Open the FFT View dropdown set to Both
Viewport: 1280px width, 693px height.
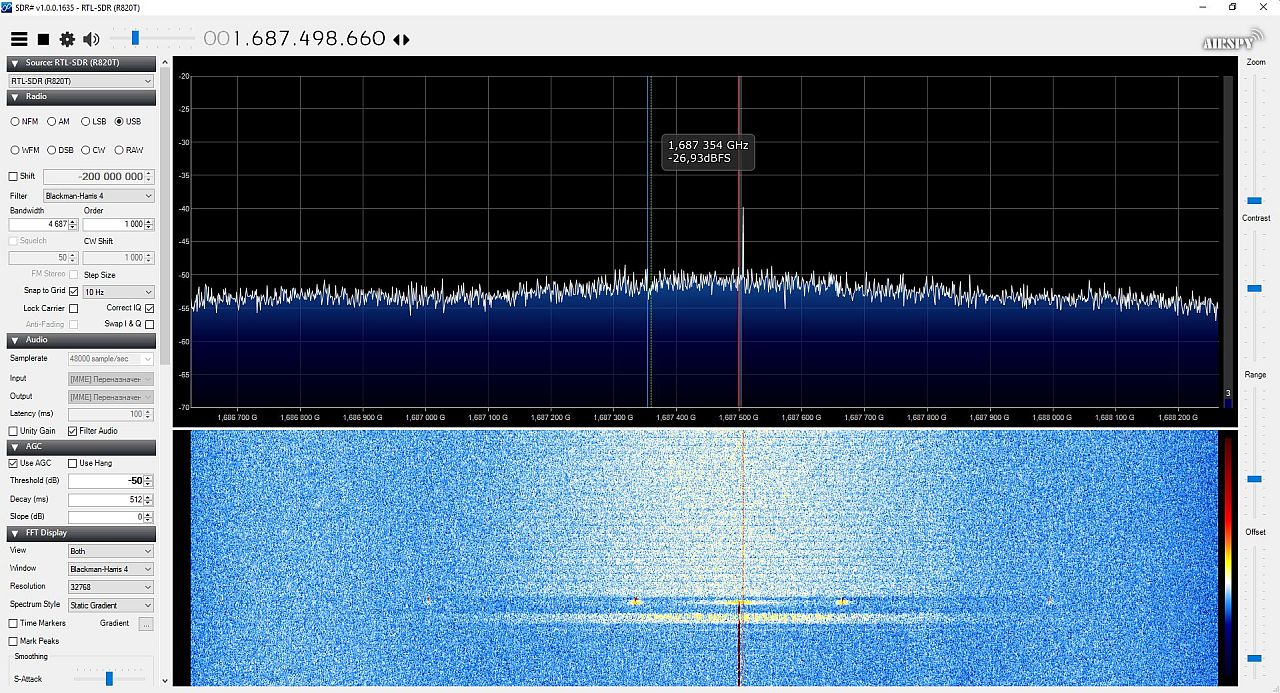tap(110, 551)
